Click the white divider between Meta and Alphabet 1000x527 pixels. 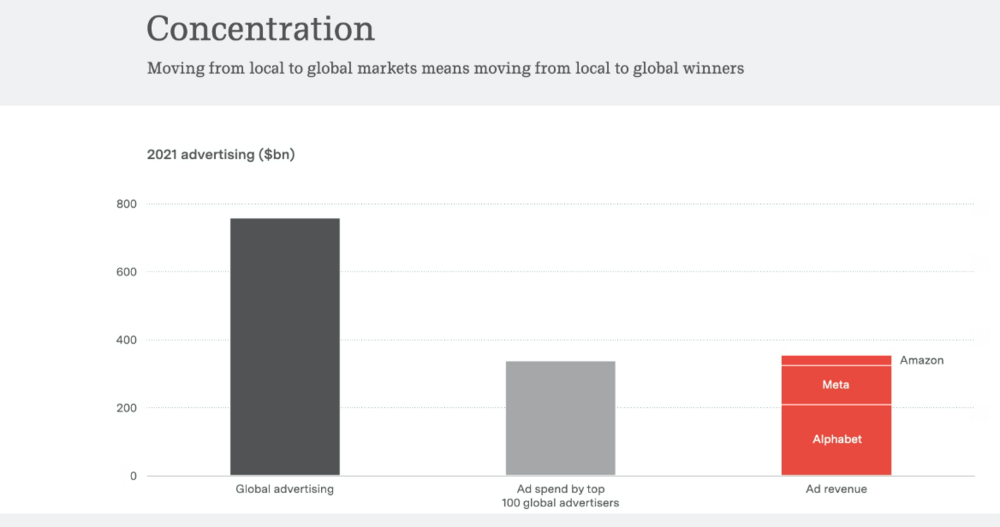pyautogui.click(x=836, y=405)
